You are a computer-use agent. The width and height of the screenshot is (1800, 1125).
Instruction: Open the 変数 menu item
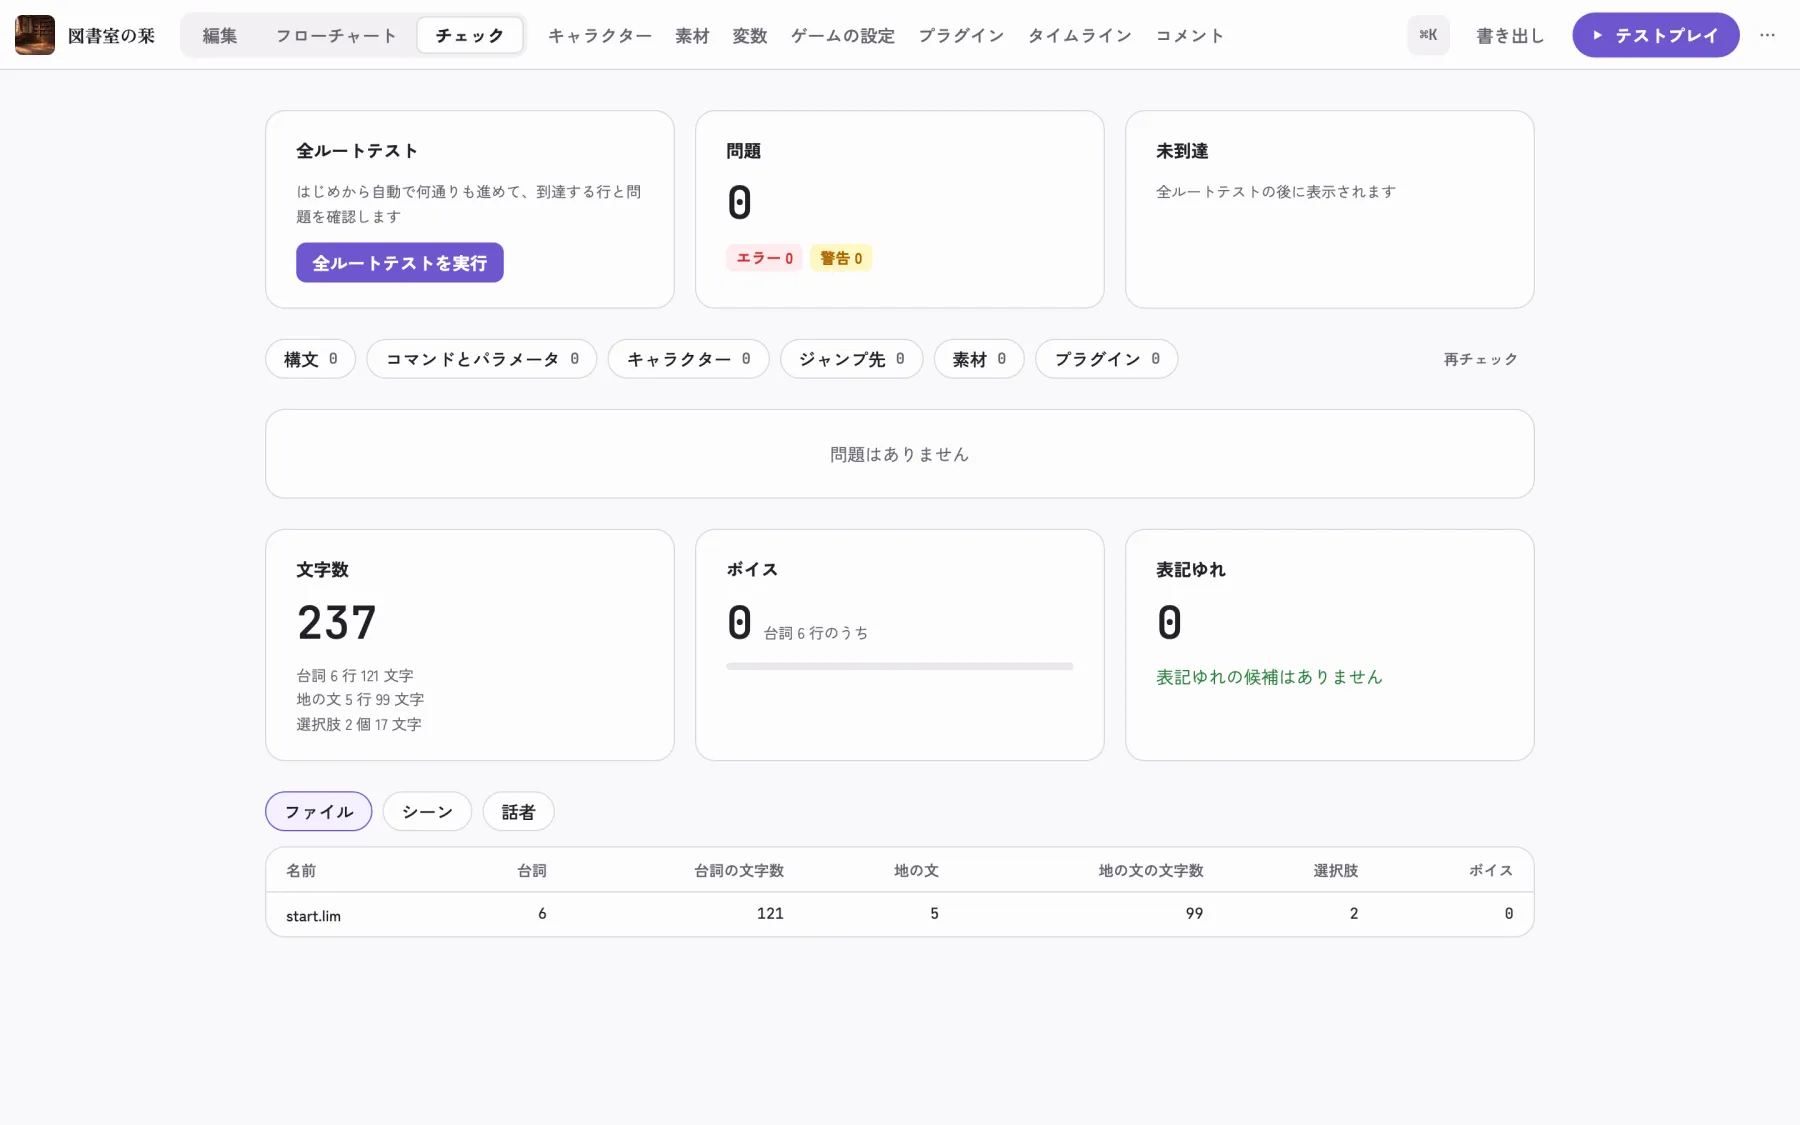click(749, 36)
